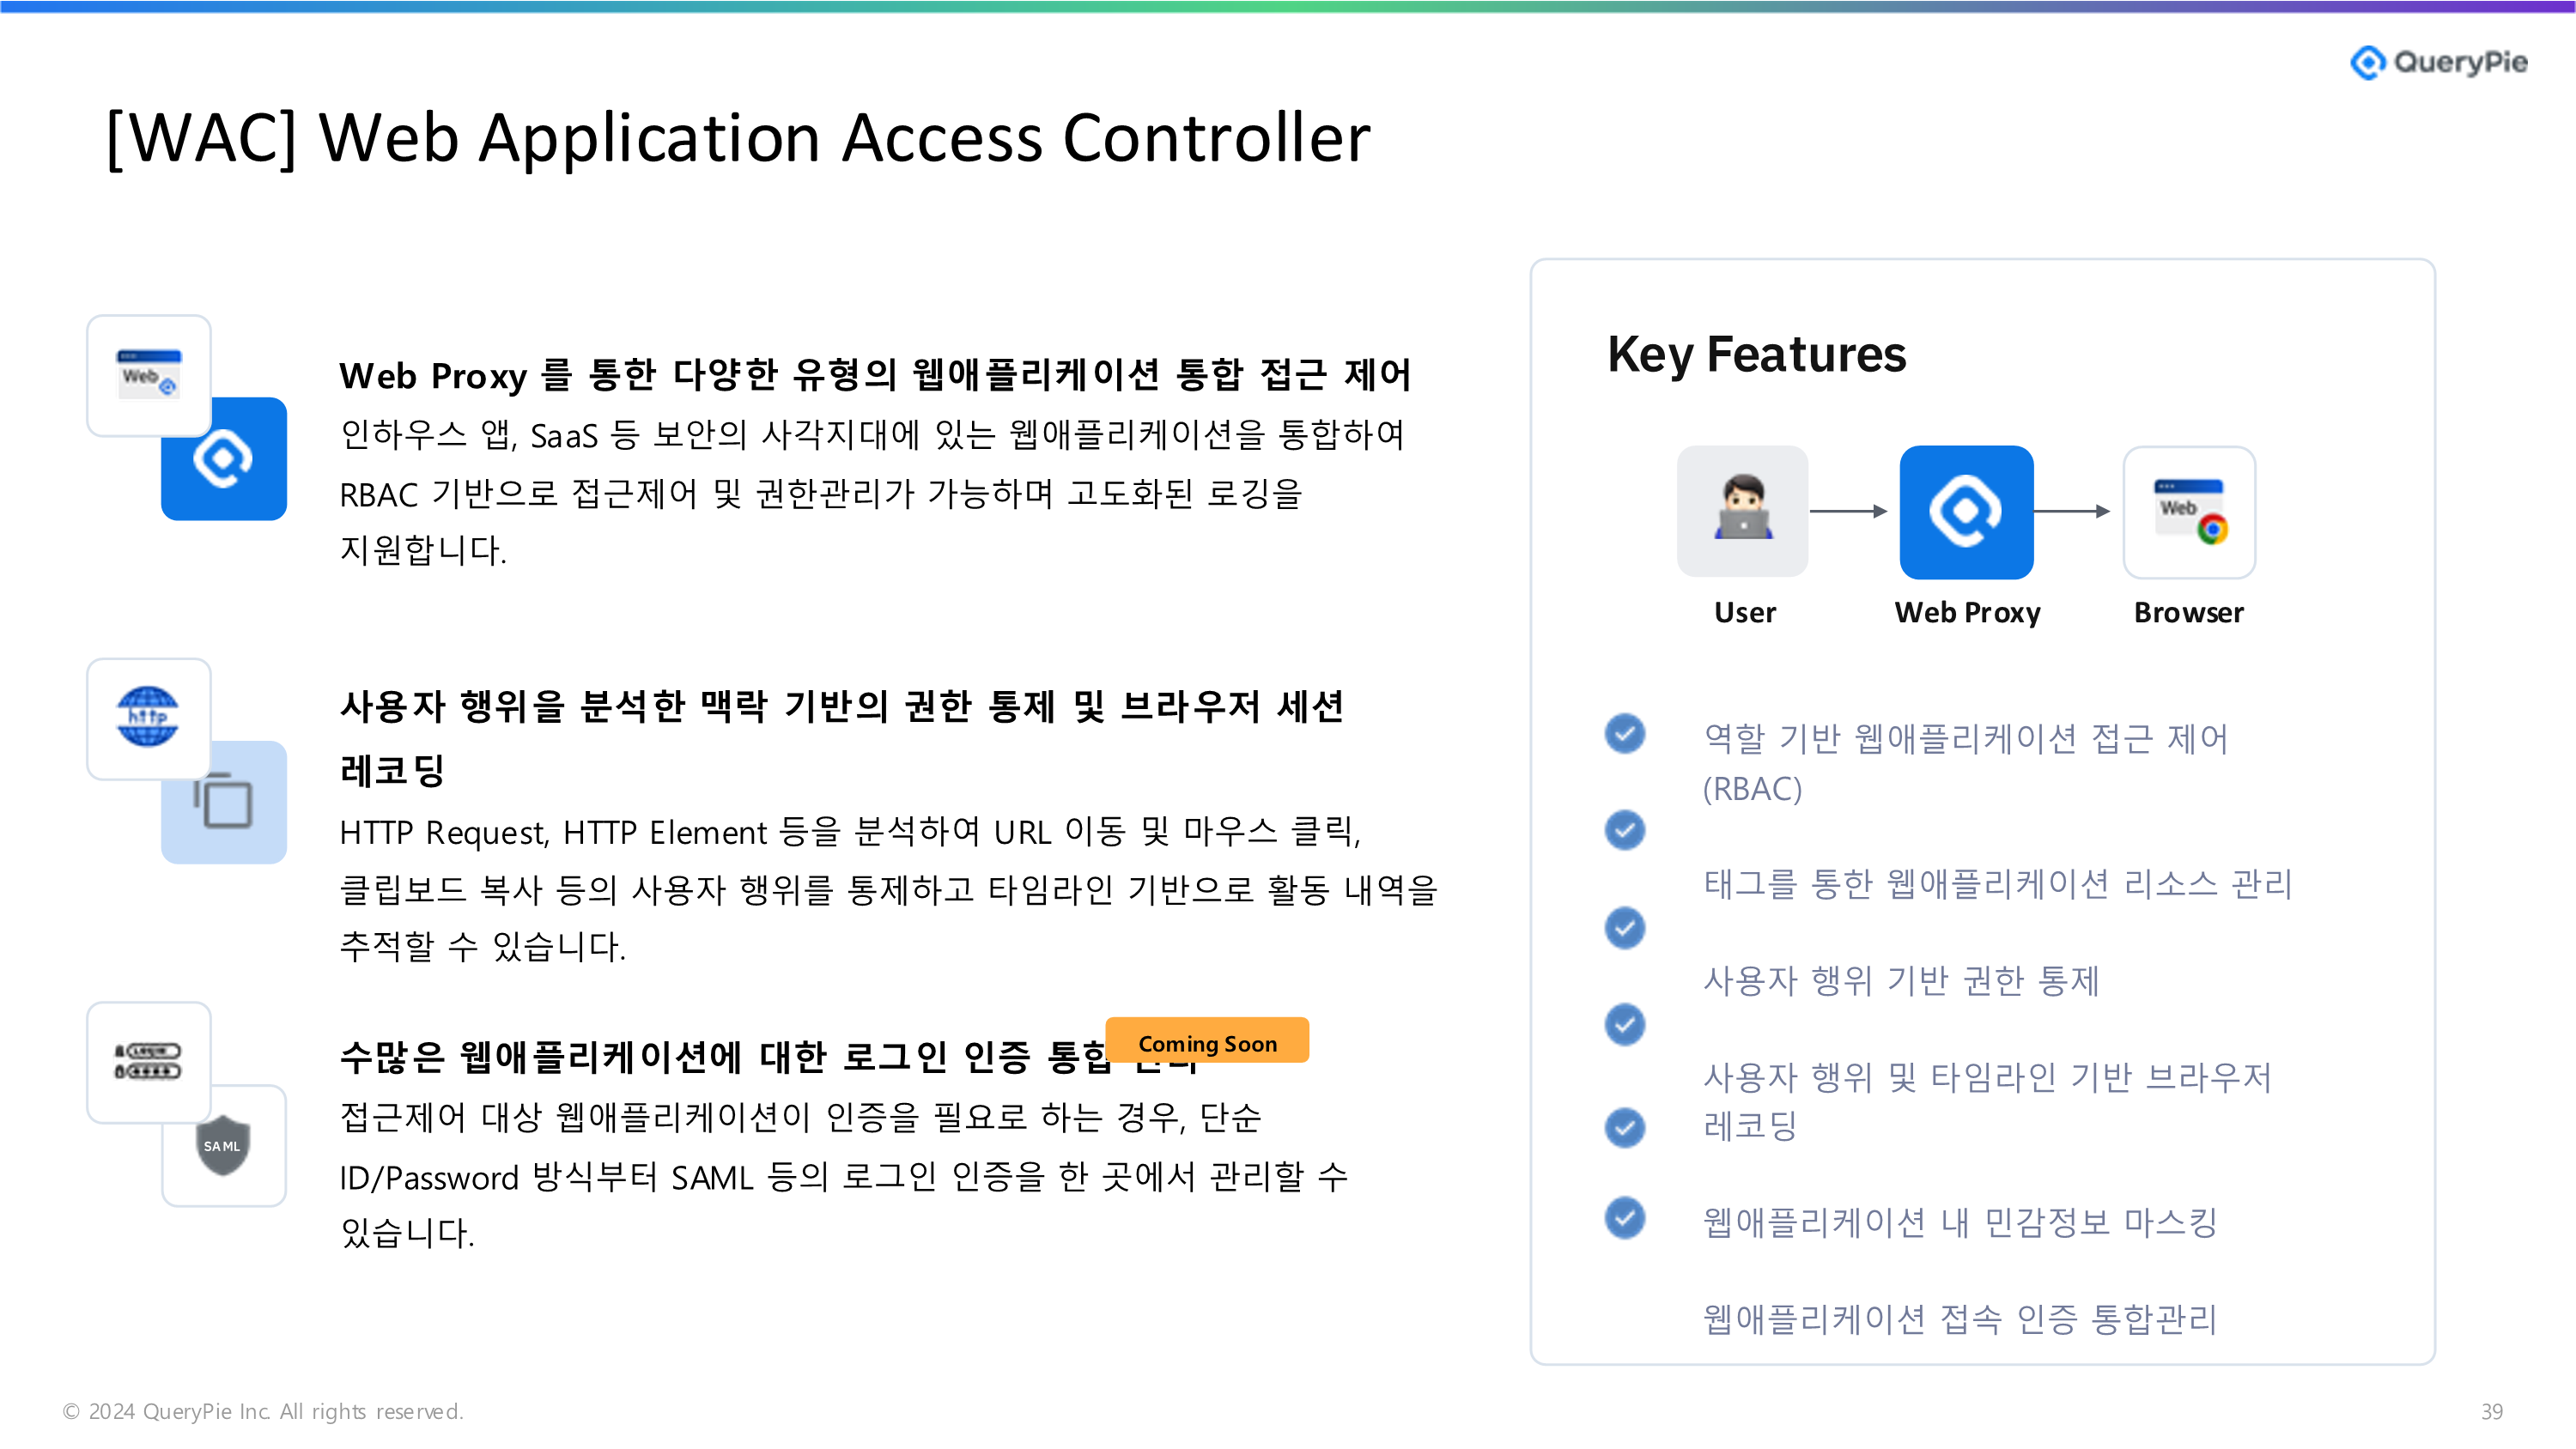Click the second blue checkmark bullet
The height and width of the screenshot is (1449, 2576).
pyautogui.click(x=1625, y=830)
